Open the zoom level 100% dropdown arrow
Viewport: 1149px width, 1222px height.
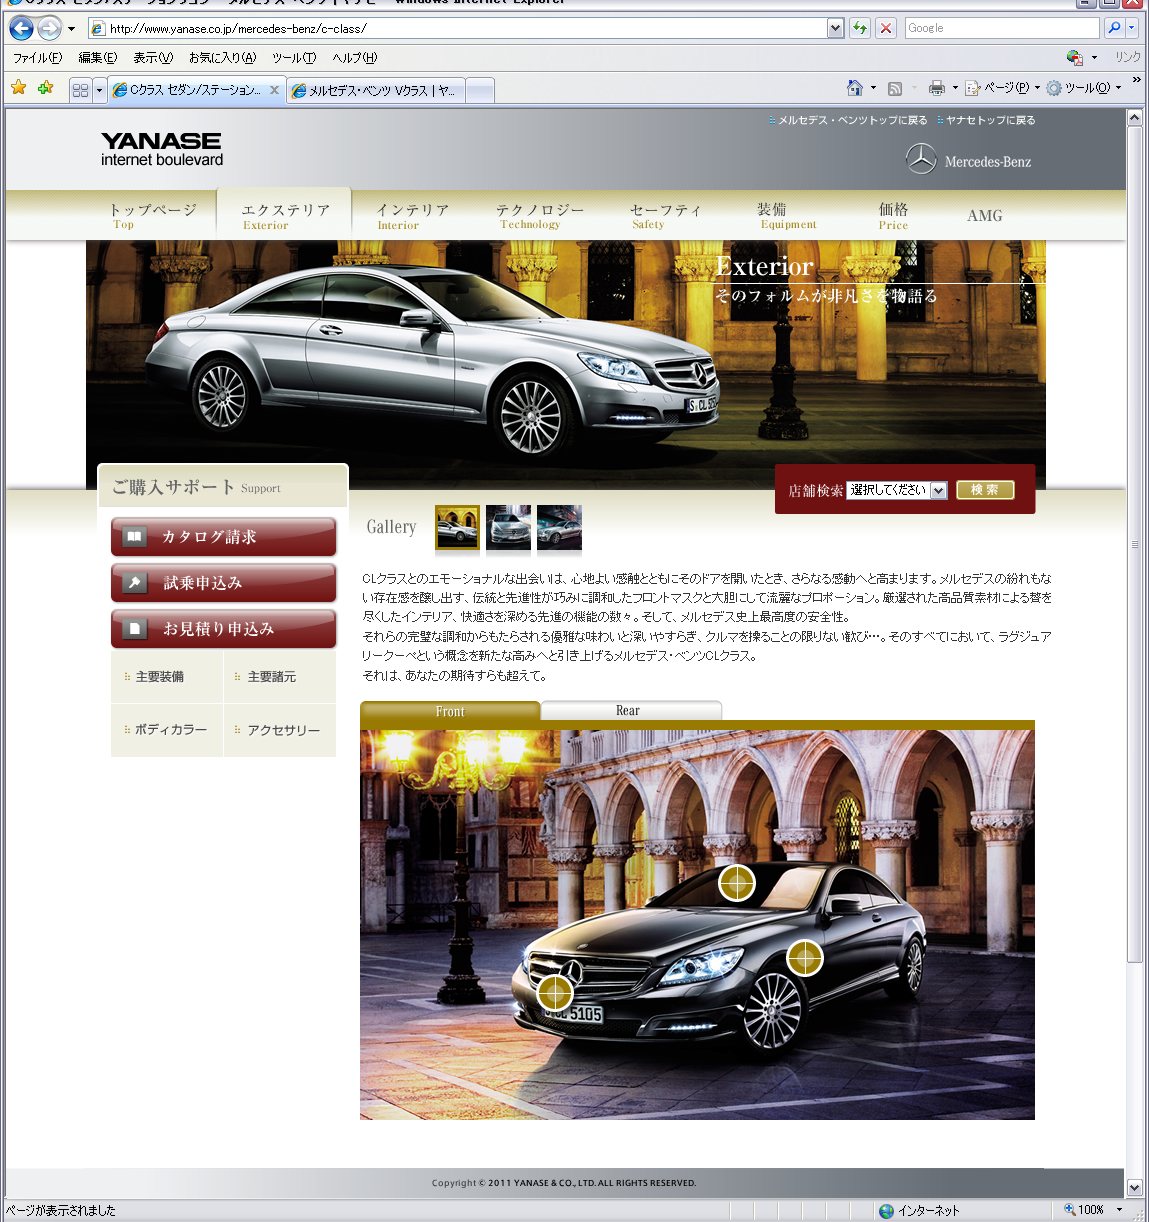click(1119, 1210)
